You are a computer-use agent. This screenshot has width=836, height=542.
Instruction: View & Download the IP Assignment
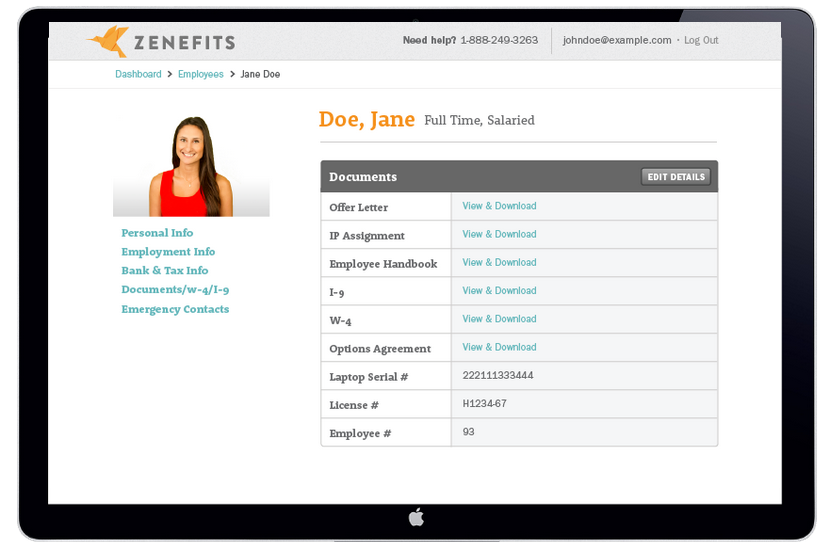pos(500,234)
